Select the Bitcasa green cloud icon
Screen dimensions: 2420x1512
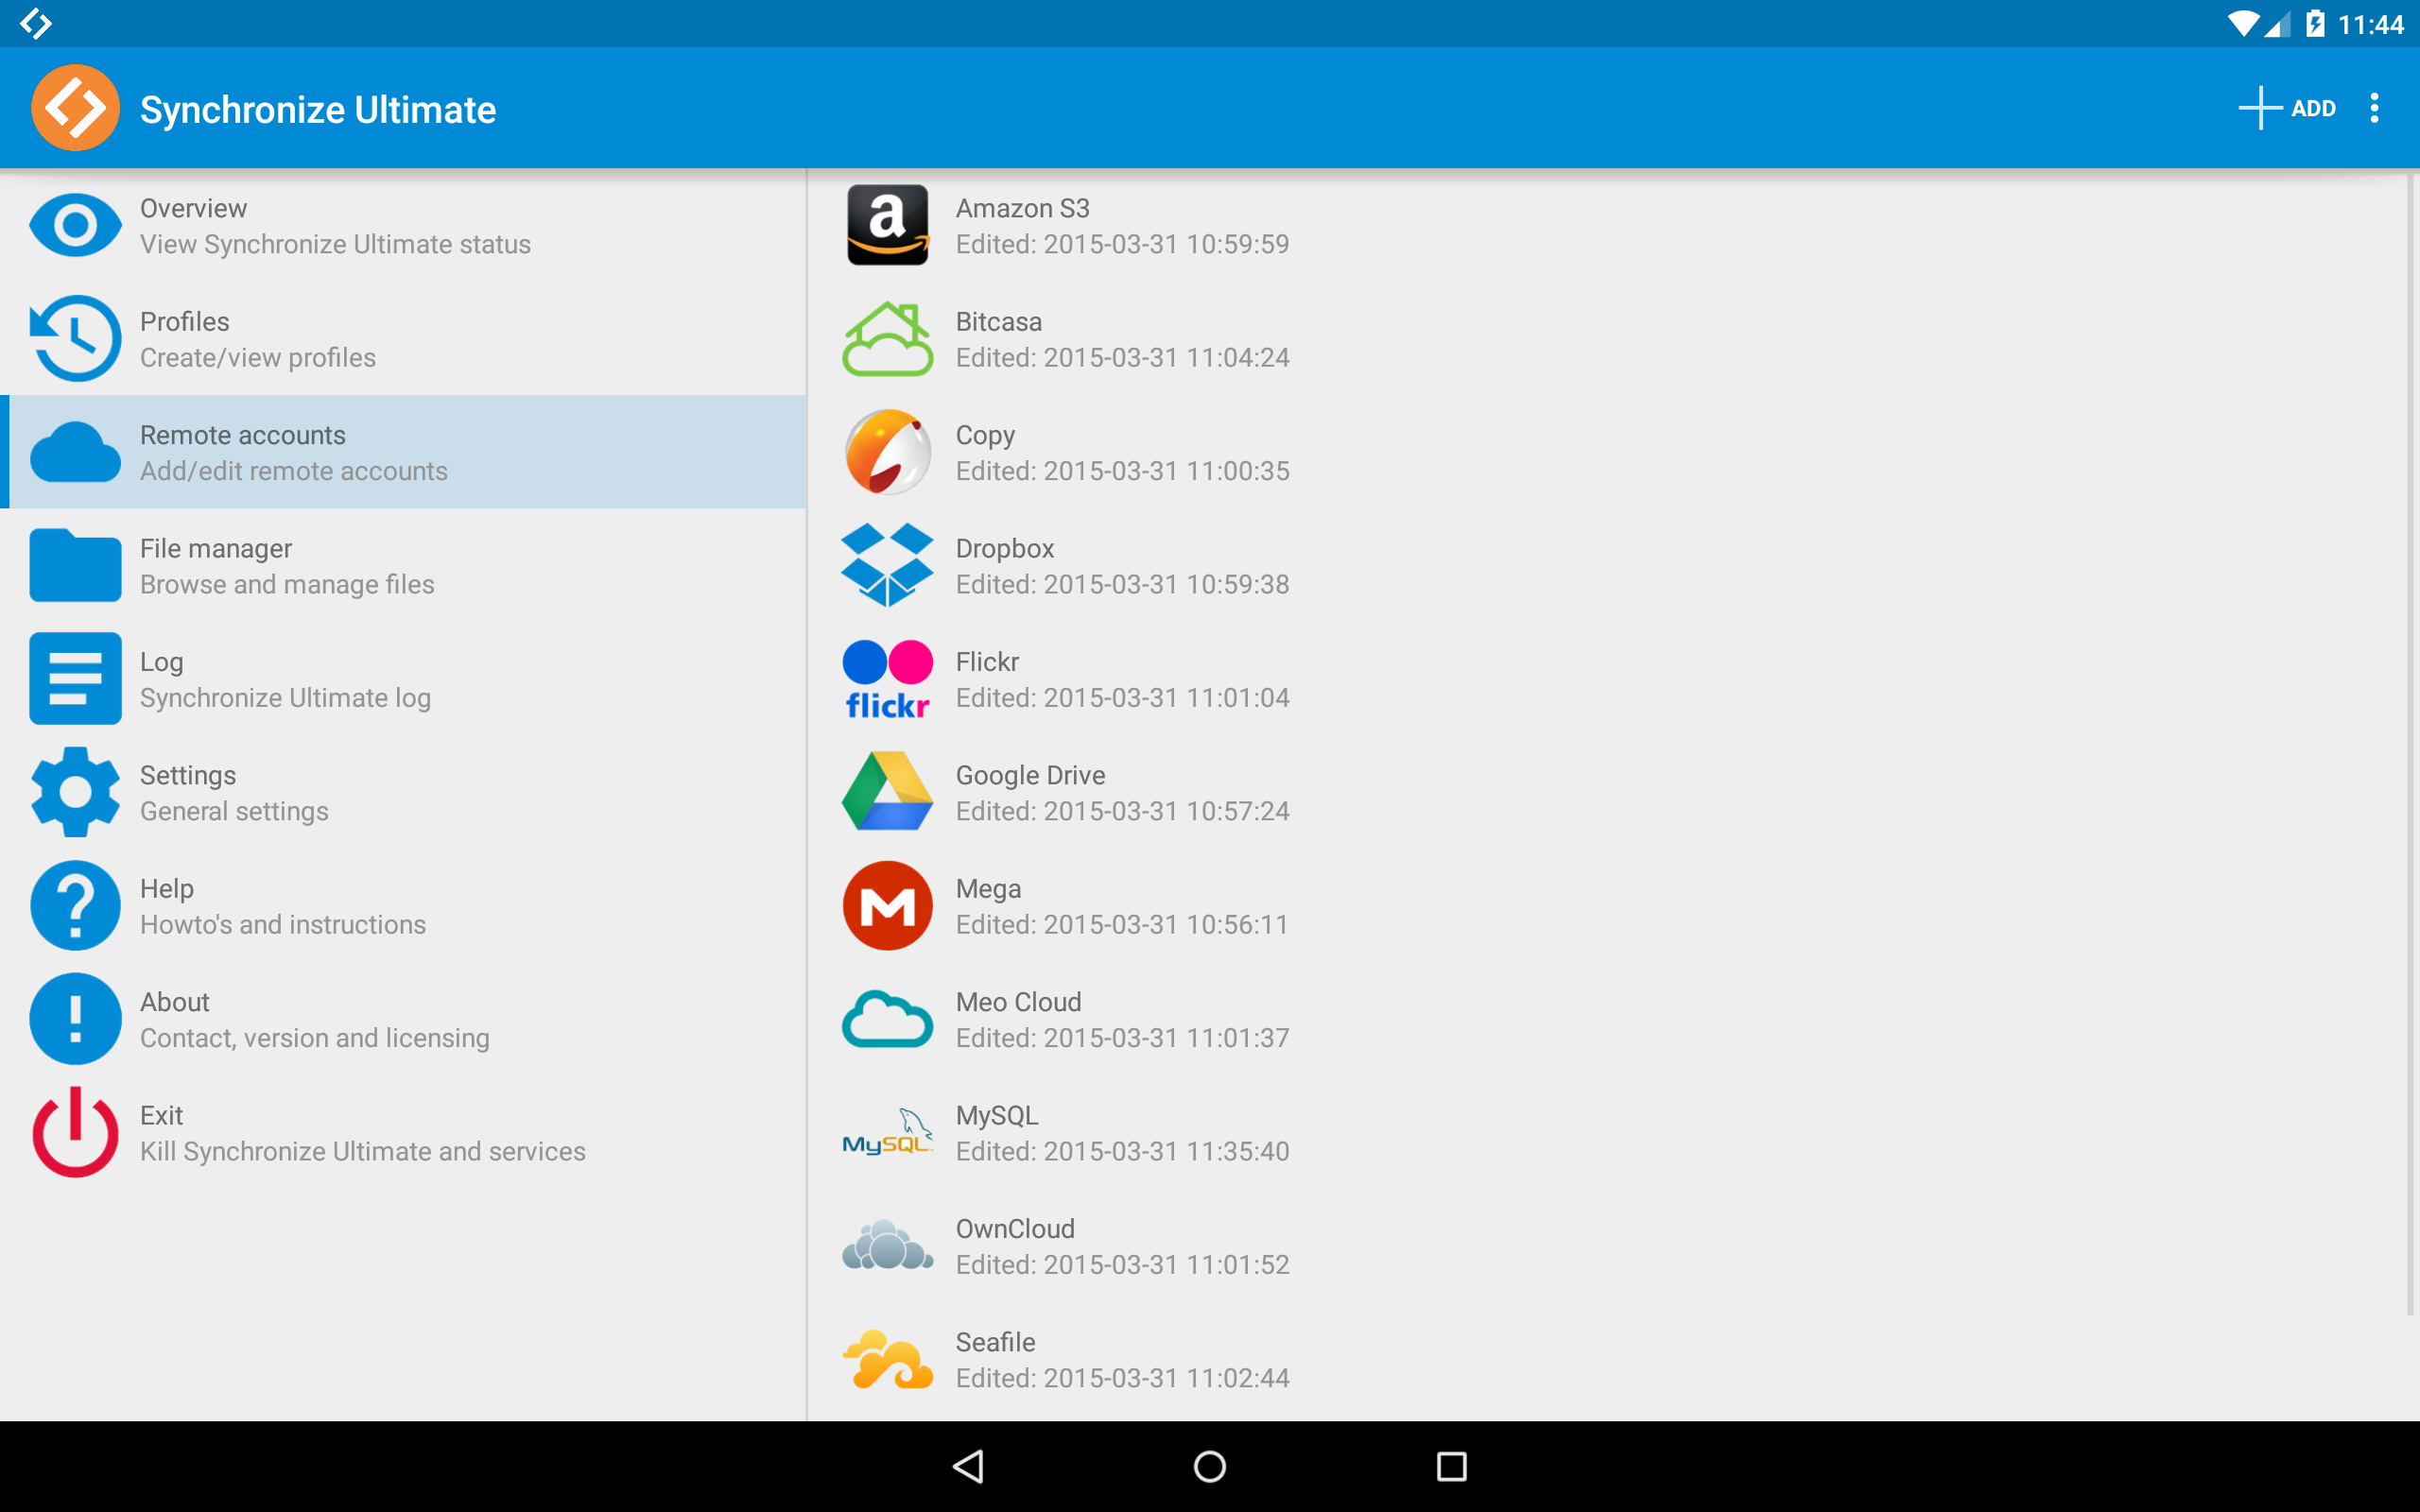click(887, 339)
